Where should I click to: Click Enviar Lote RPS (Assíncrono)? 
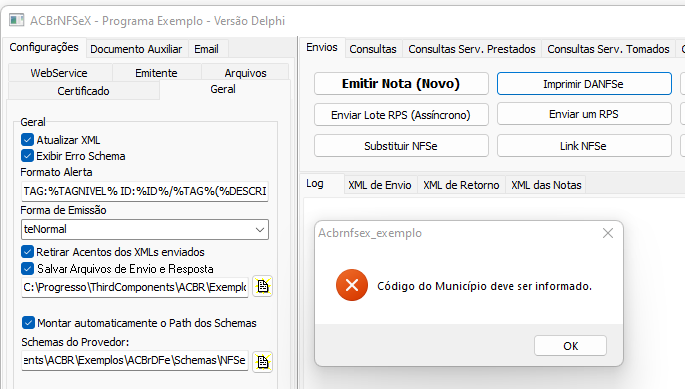point(401,115)
